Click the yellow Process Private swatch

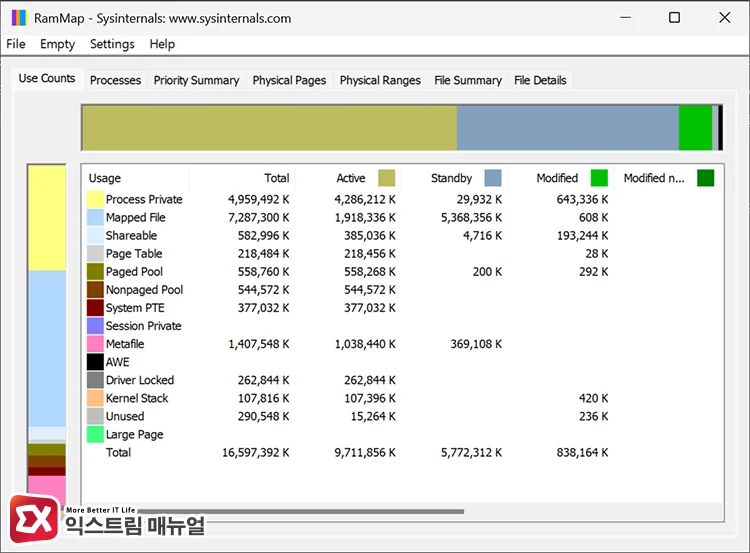(x=95, y=199)
